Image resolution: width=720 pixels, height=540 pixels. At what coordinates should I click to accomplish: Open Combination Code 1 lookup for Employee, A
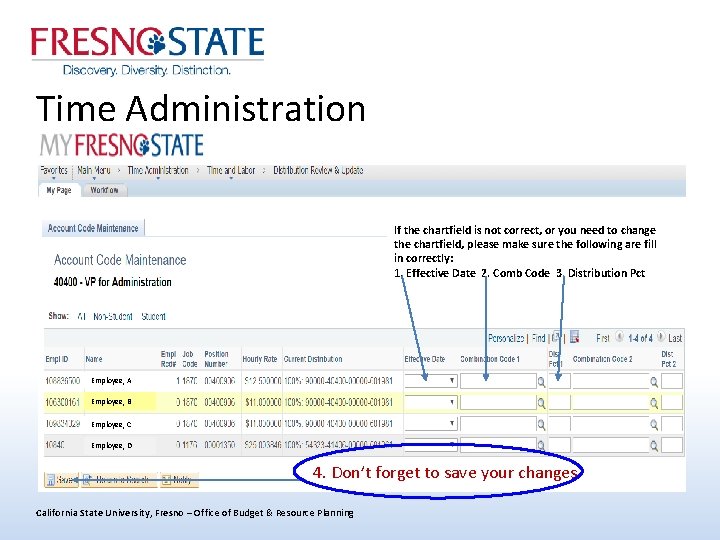(x=541, y=382)
